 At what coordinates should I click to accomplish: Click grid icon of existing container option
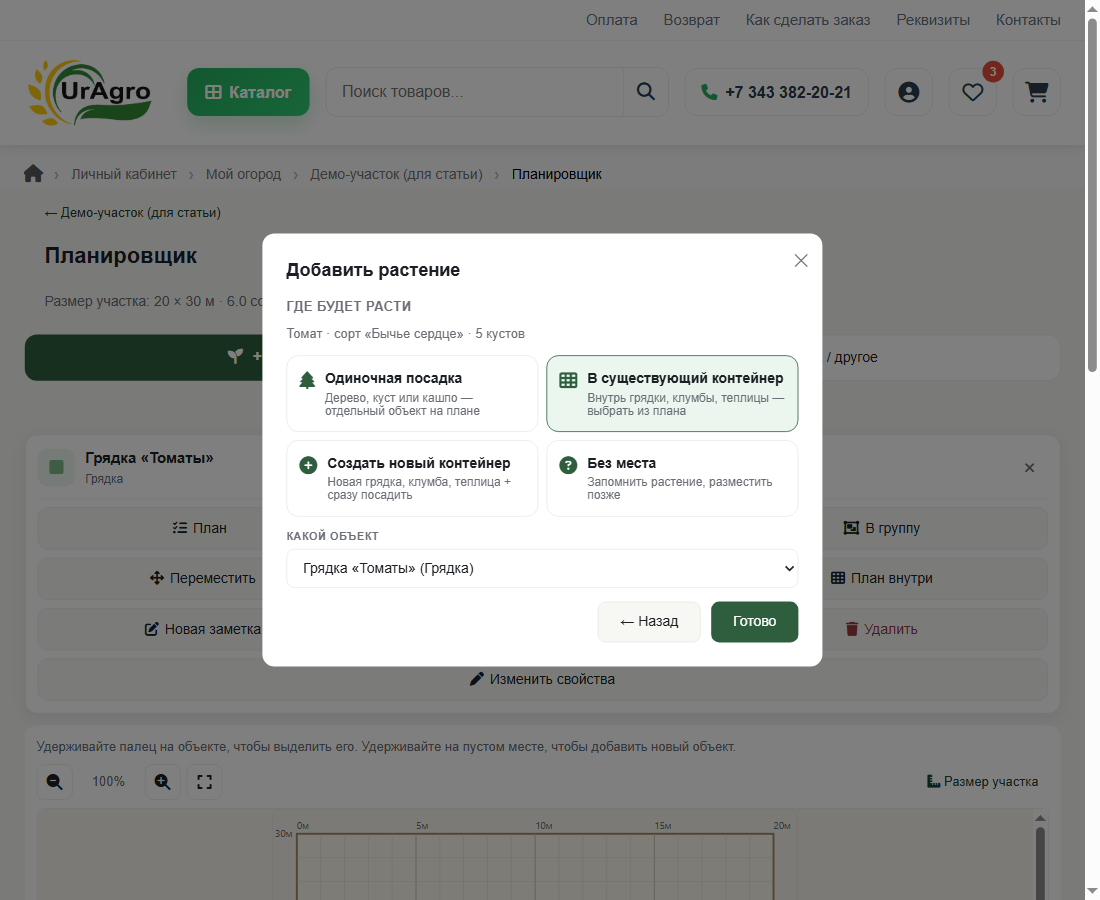(x=568, y=380)
